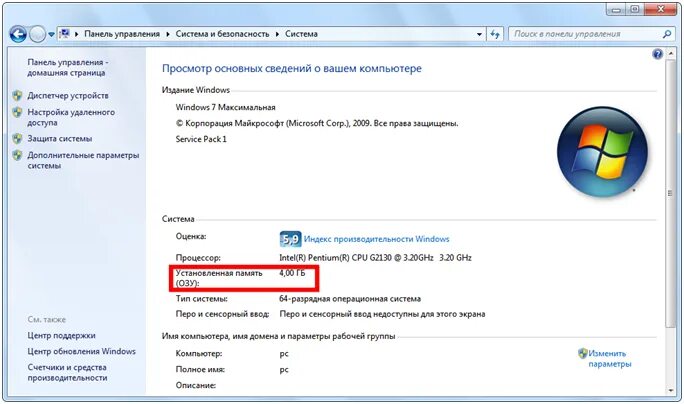684x404 pixels.
Task: Click 'Windows 7 Максимальная' edition text
Action: 226,107
